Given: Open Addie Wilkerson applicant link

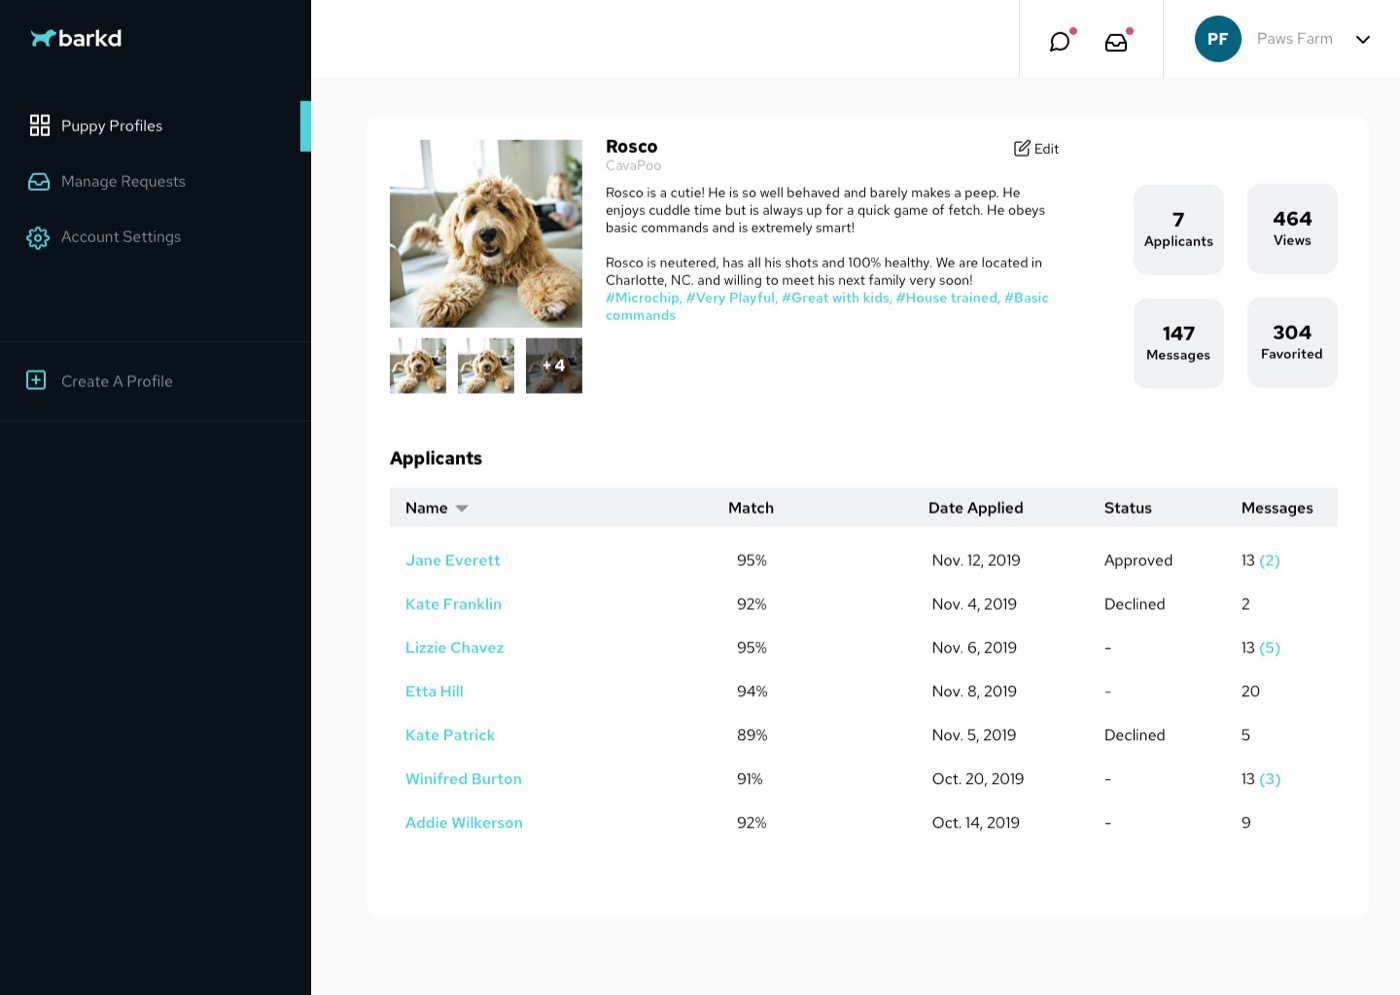Looking at the screenshot, I should pos(464,823).
